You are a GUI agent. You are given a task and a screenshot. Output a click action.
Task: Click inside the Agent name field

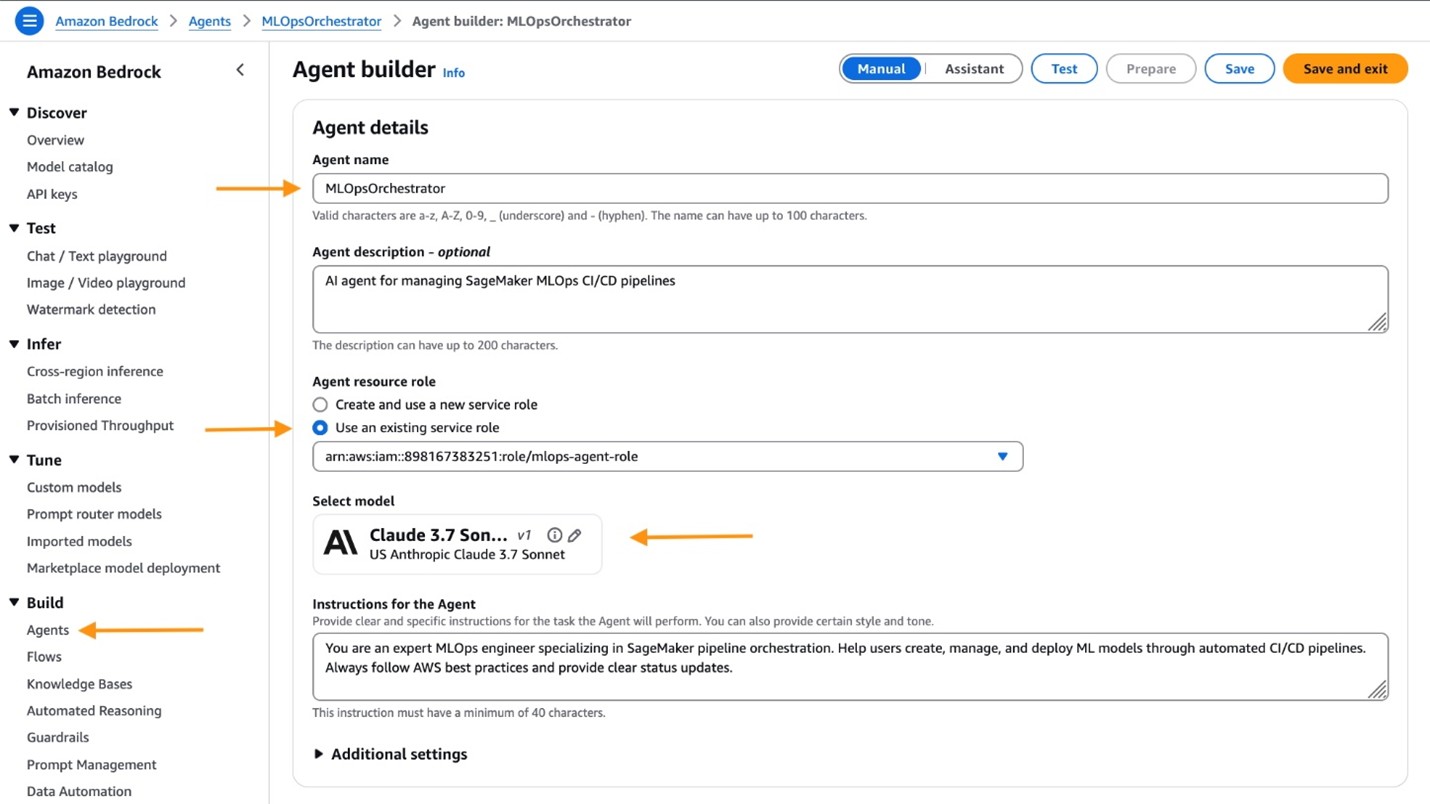click(850, 188)
